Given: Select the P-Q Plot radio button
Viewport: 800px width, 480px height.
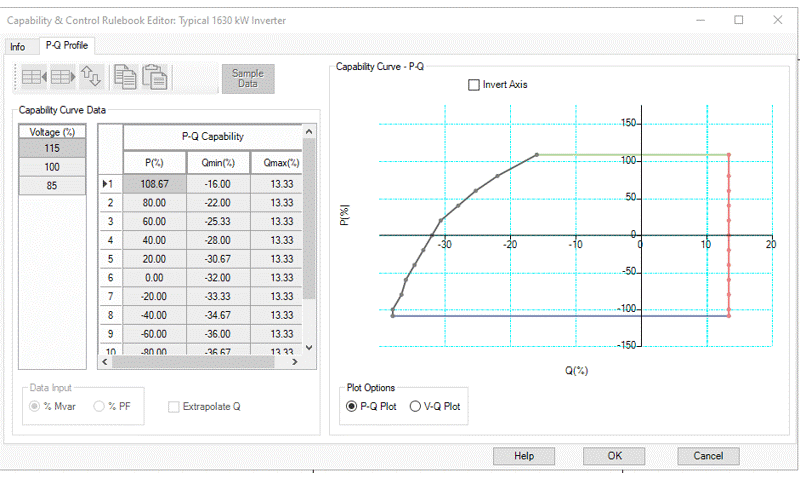Looking at the screenshot, I should click(x=351, y=406).
